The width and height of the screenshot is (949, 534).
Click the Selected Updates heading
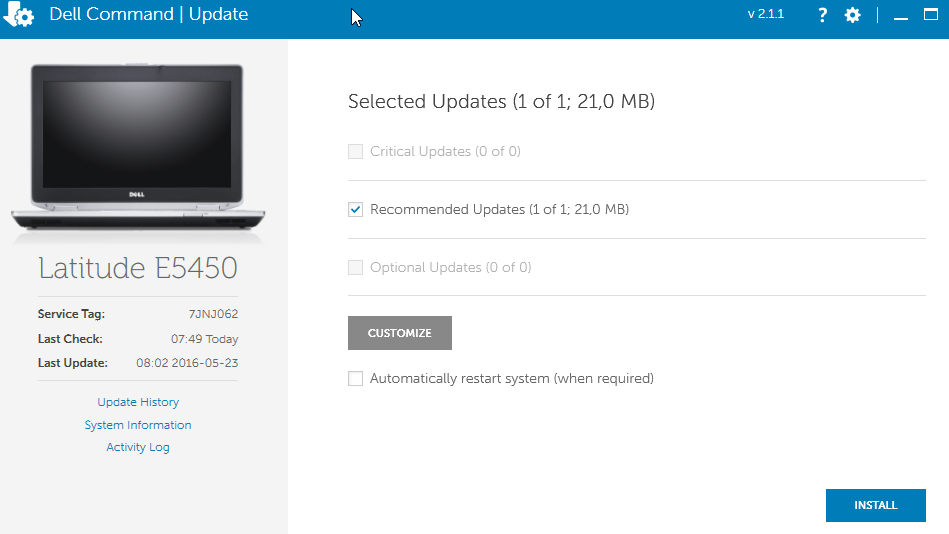click(x=501, y=101)
